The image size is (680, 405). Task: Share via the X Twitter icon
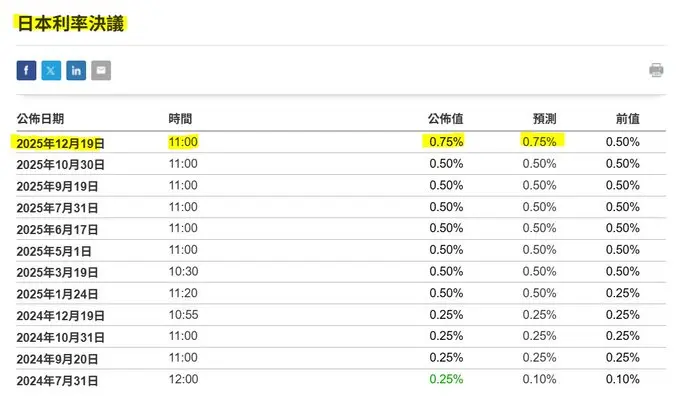51,70
